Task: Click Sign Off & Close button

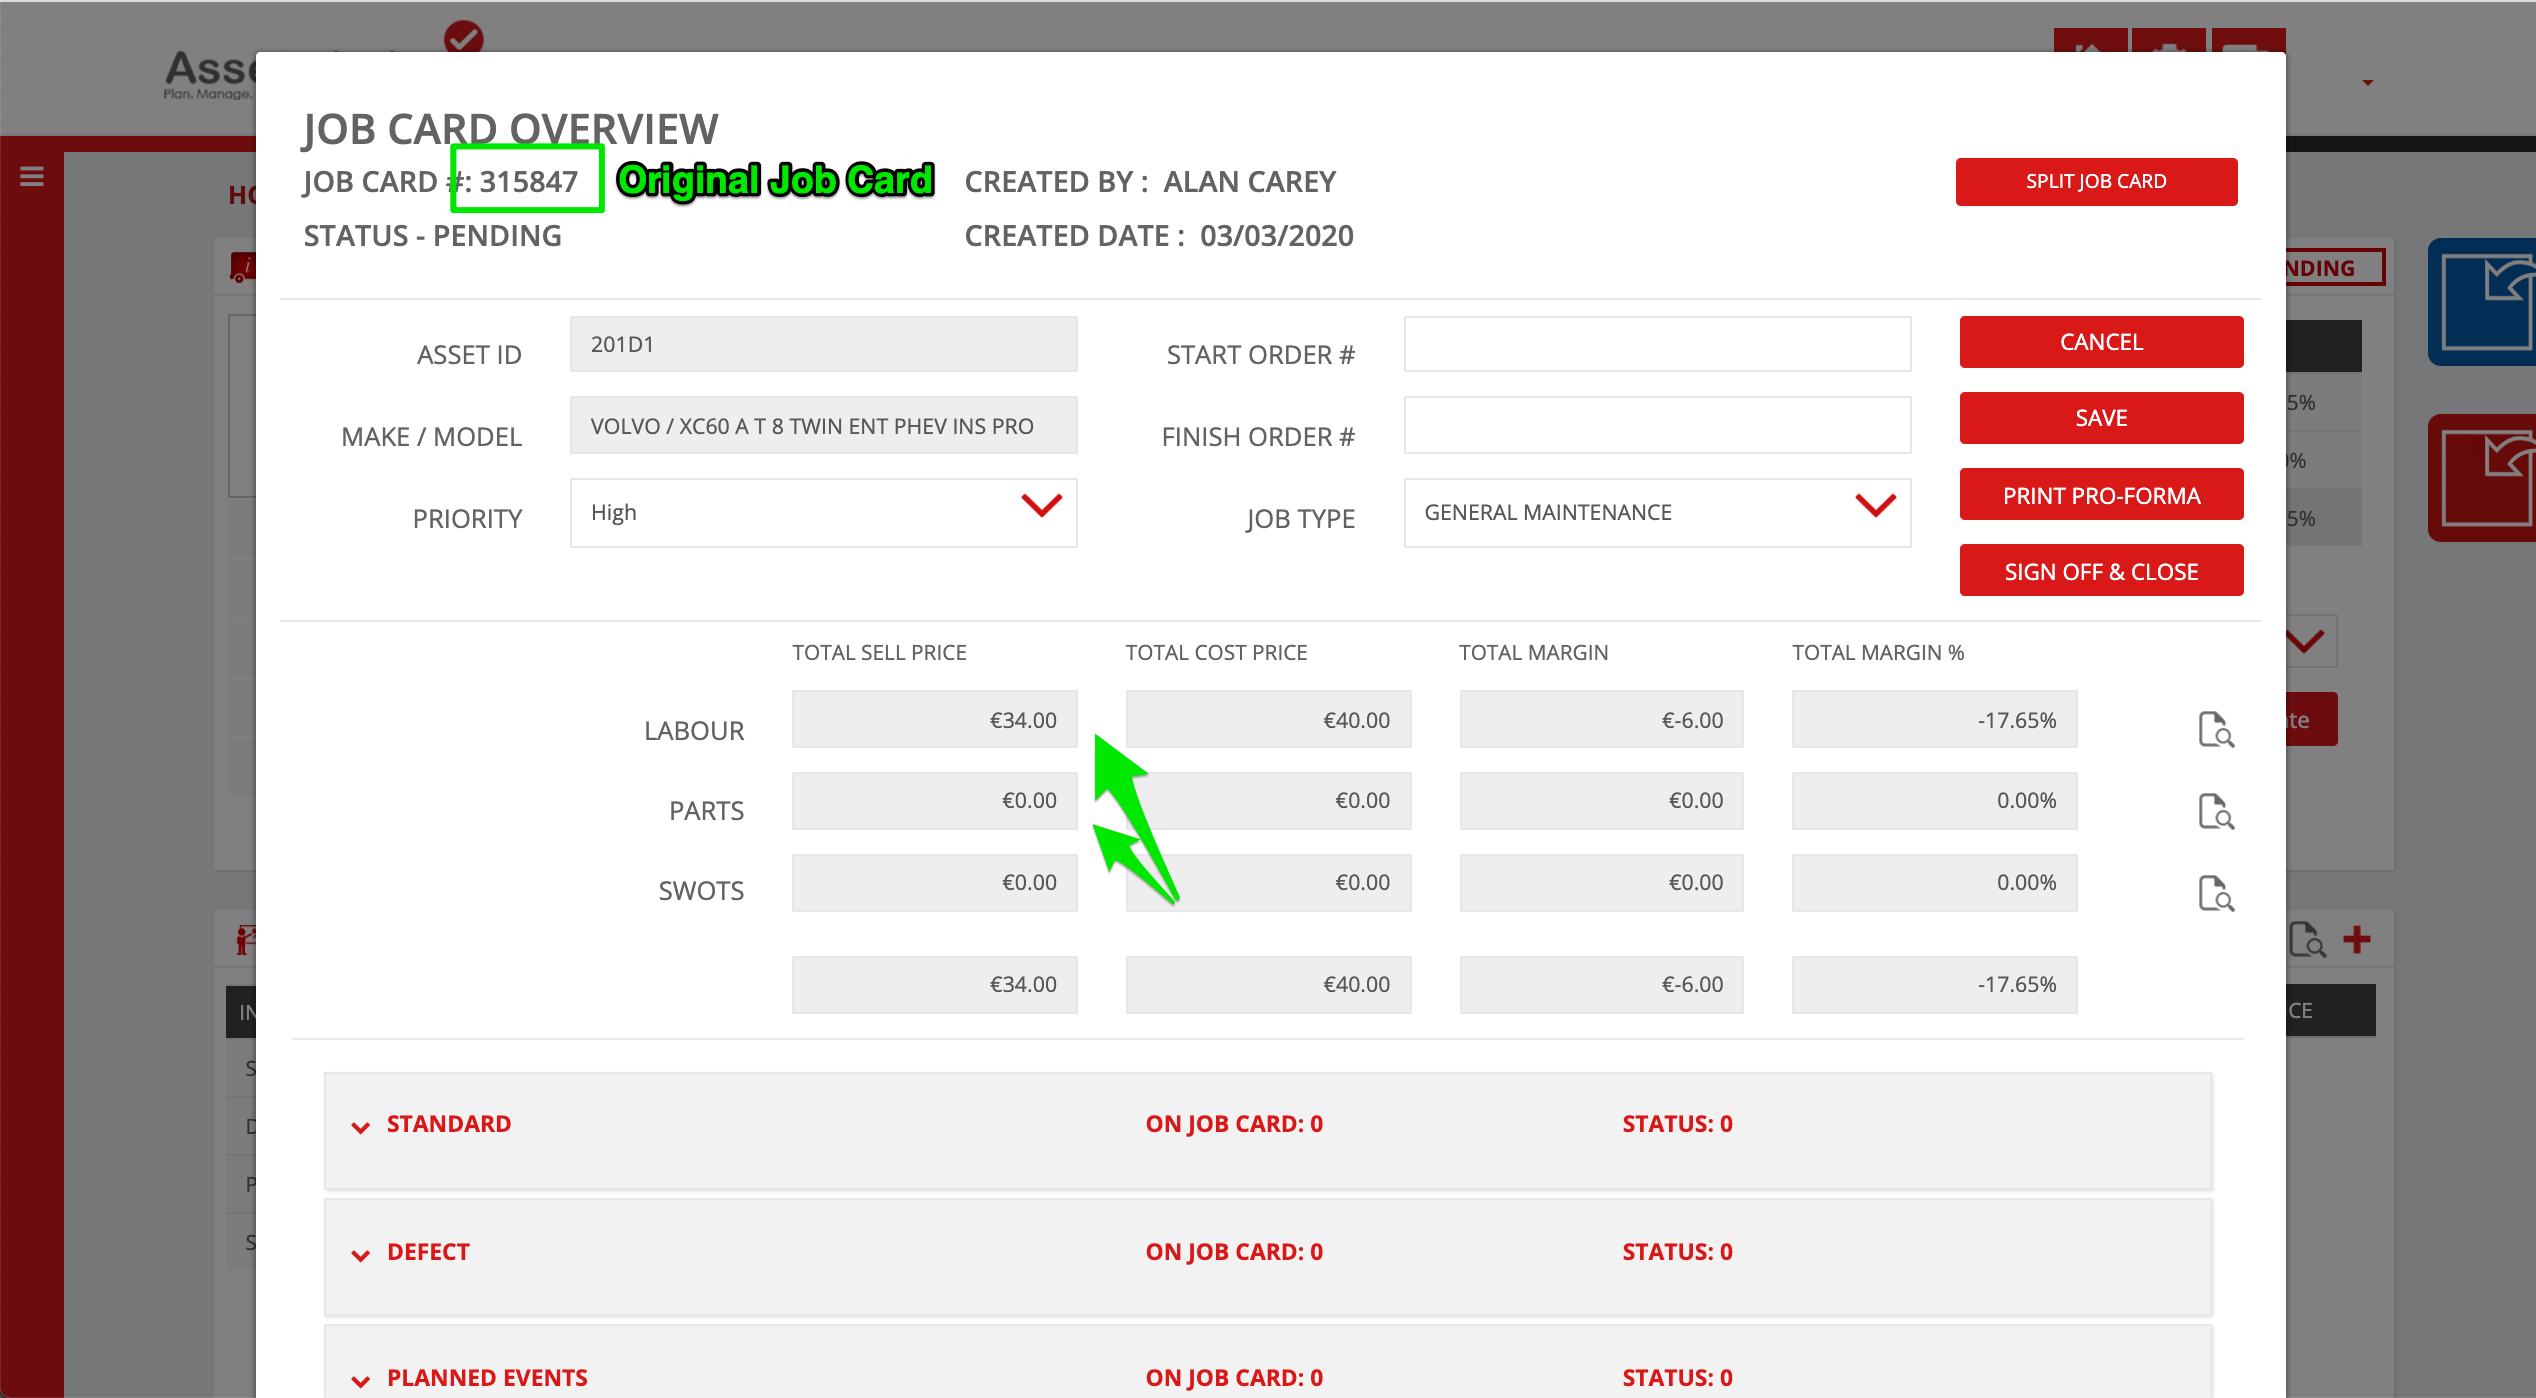Action: coord(2101,571)
